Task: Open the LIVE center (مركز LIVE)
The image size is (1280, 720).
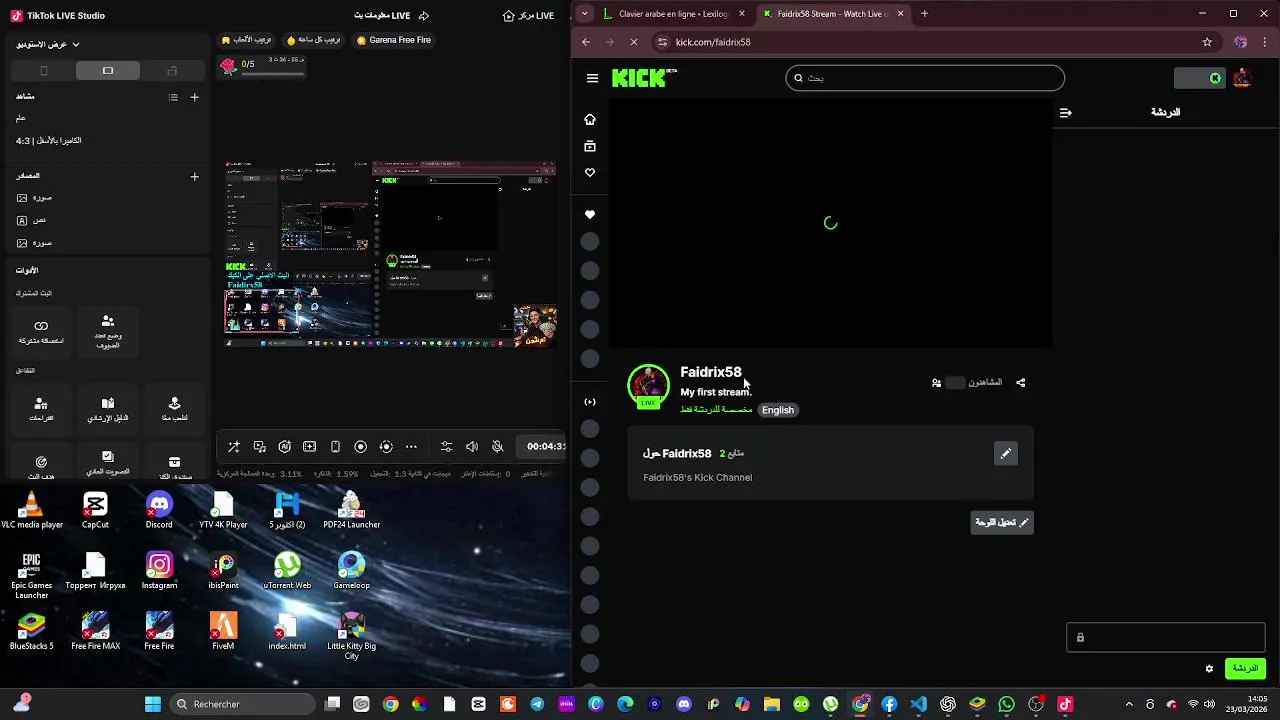Action: point(529,16)
